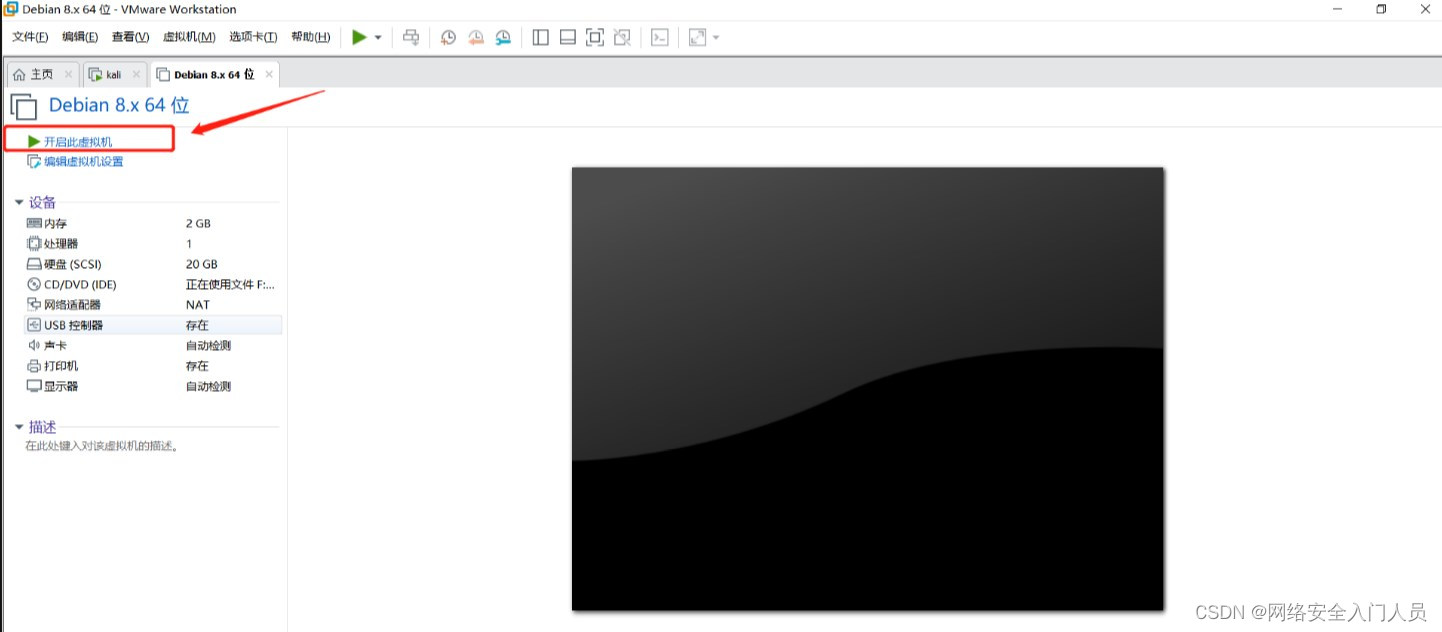Click the black VM screen preview
Viewport: 1442px width, 632px height.
[867, 388]
